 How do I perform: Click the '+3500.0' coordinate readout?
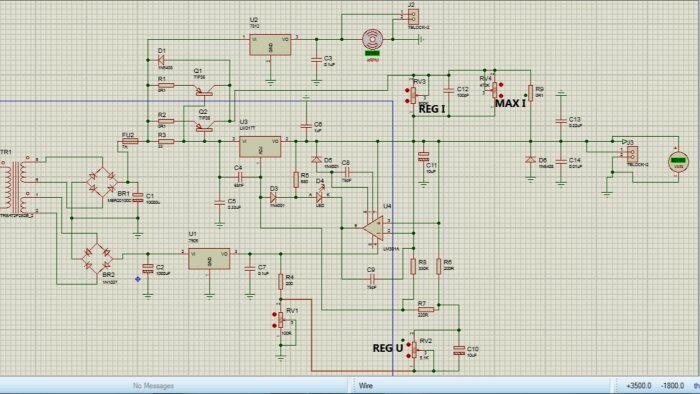(639, 386)
